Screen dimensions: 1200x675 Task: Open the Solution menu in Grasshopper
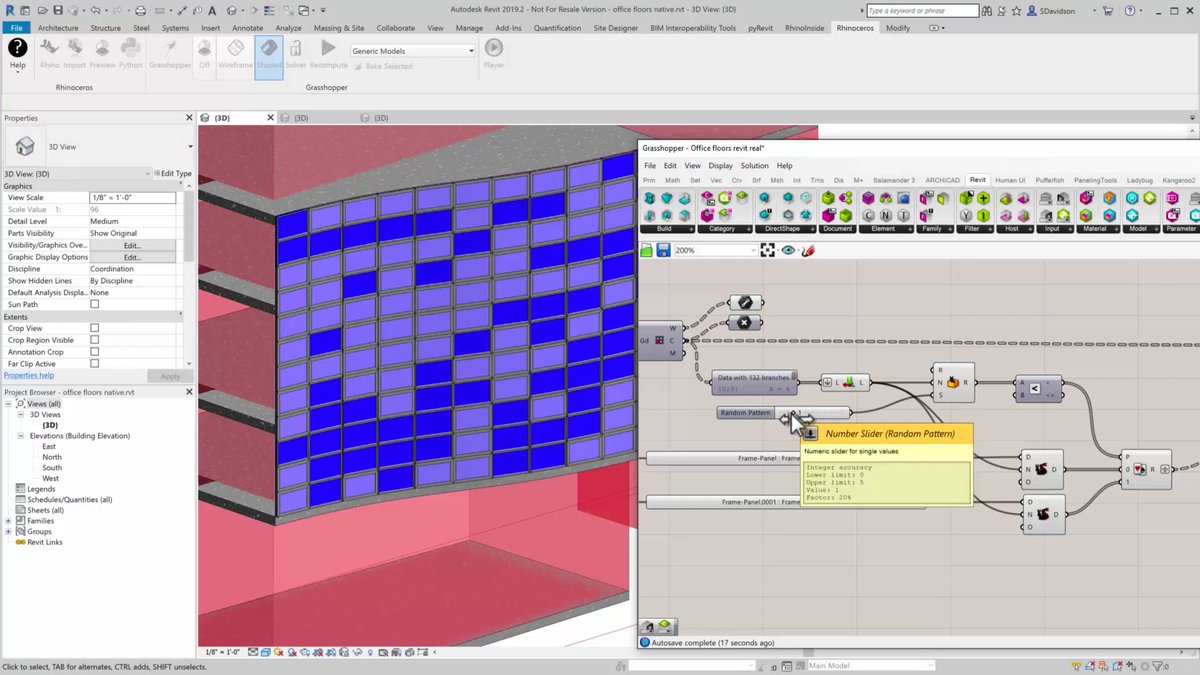coord(754,166)
